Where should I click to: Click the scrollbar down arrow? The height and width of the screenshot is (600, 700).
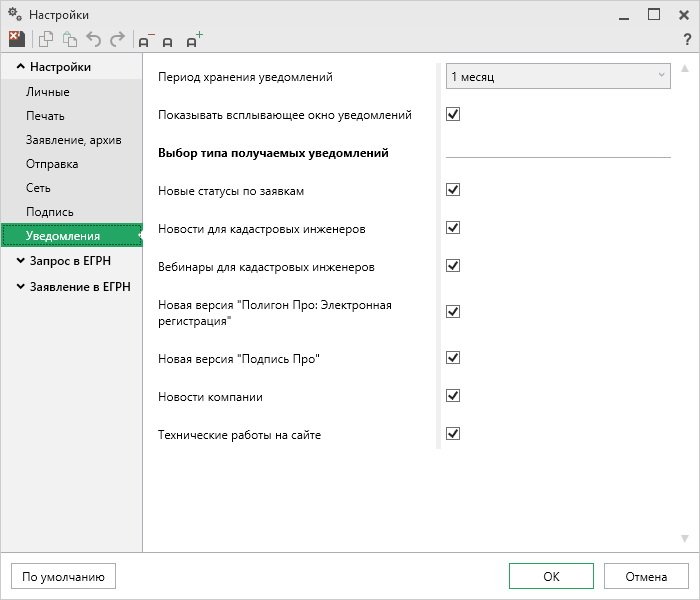[x=685, y=538]
